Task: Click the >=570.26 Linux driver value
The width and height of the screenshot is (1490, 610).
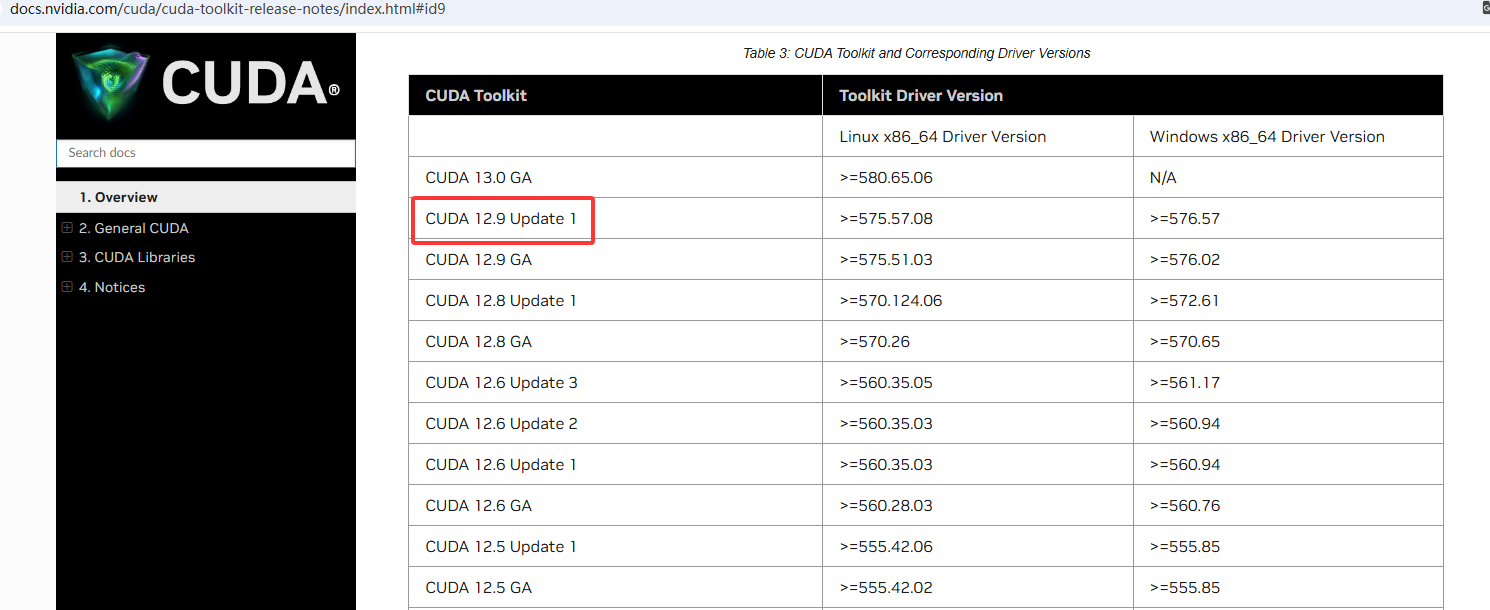Action: pyautogui.click(x=874, y=342)
